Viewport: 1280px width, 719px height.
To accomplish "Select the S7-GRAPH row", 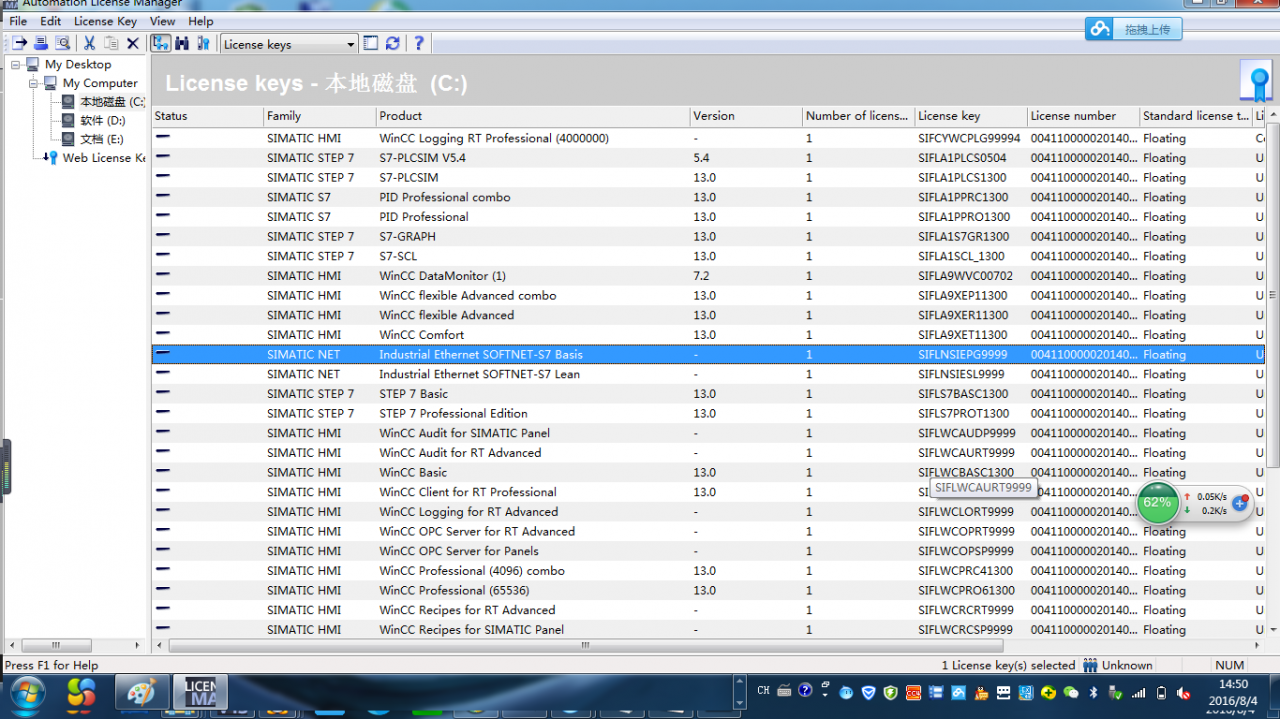I will pyautogui.click(x=710, y=237).
